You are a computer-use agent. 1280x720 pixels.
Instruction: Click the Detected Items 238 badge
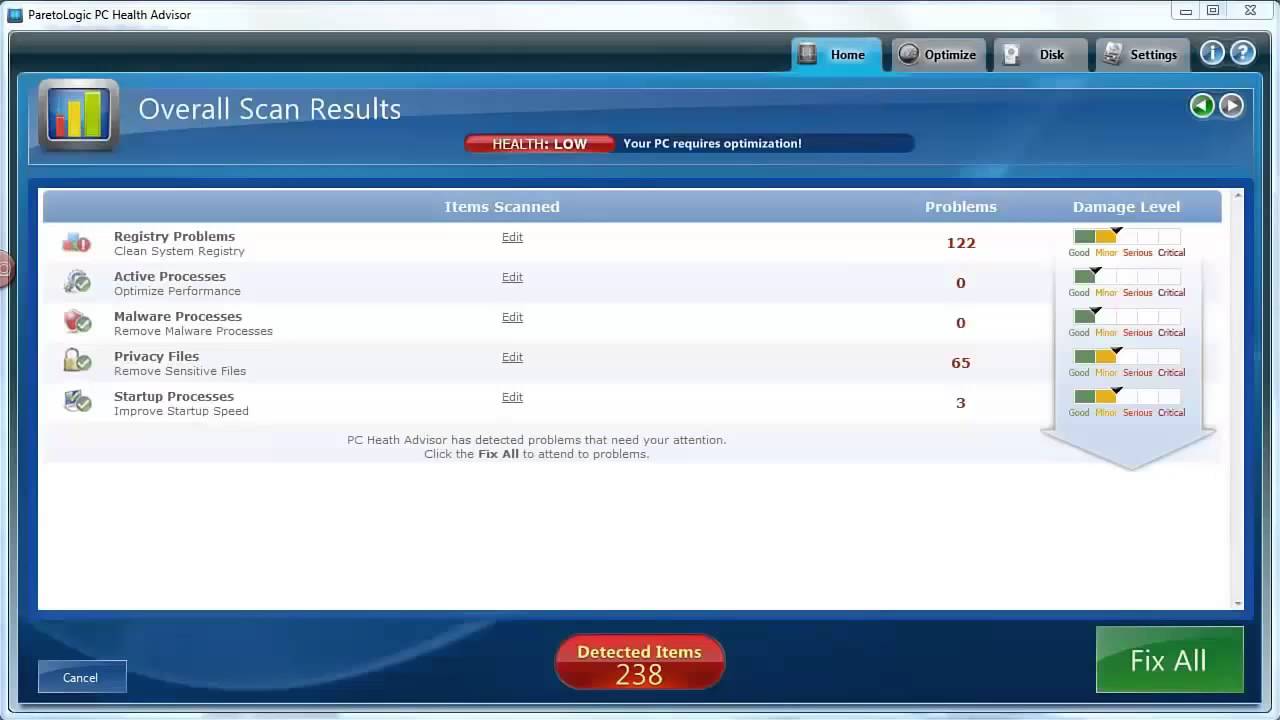(640, 663)
